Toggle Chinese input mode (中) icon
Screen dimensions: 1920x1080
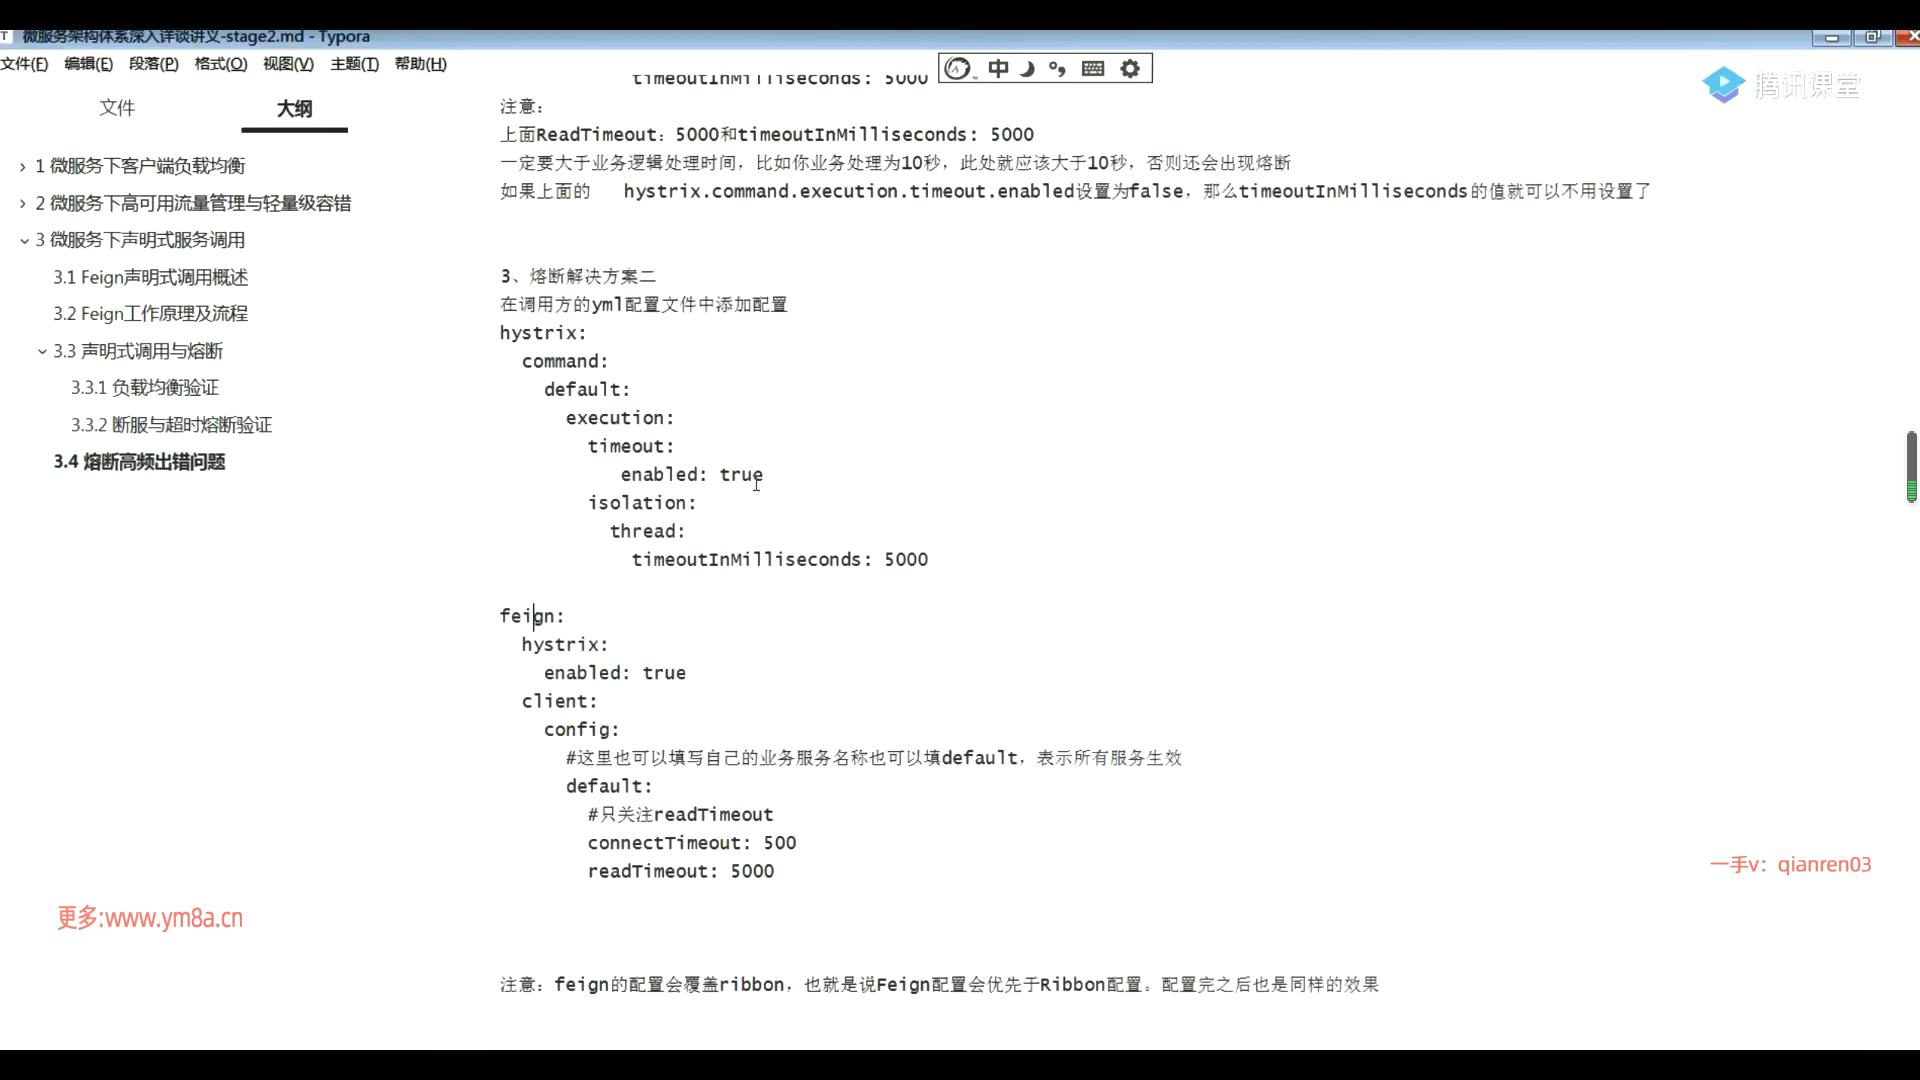pyautogui.click(x=998, y=68)
